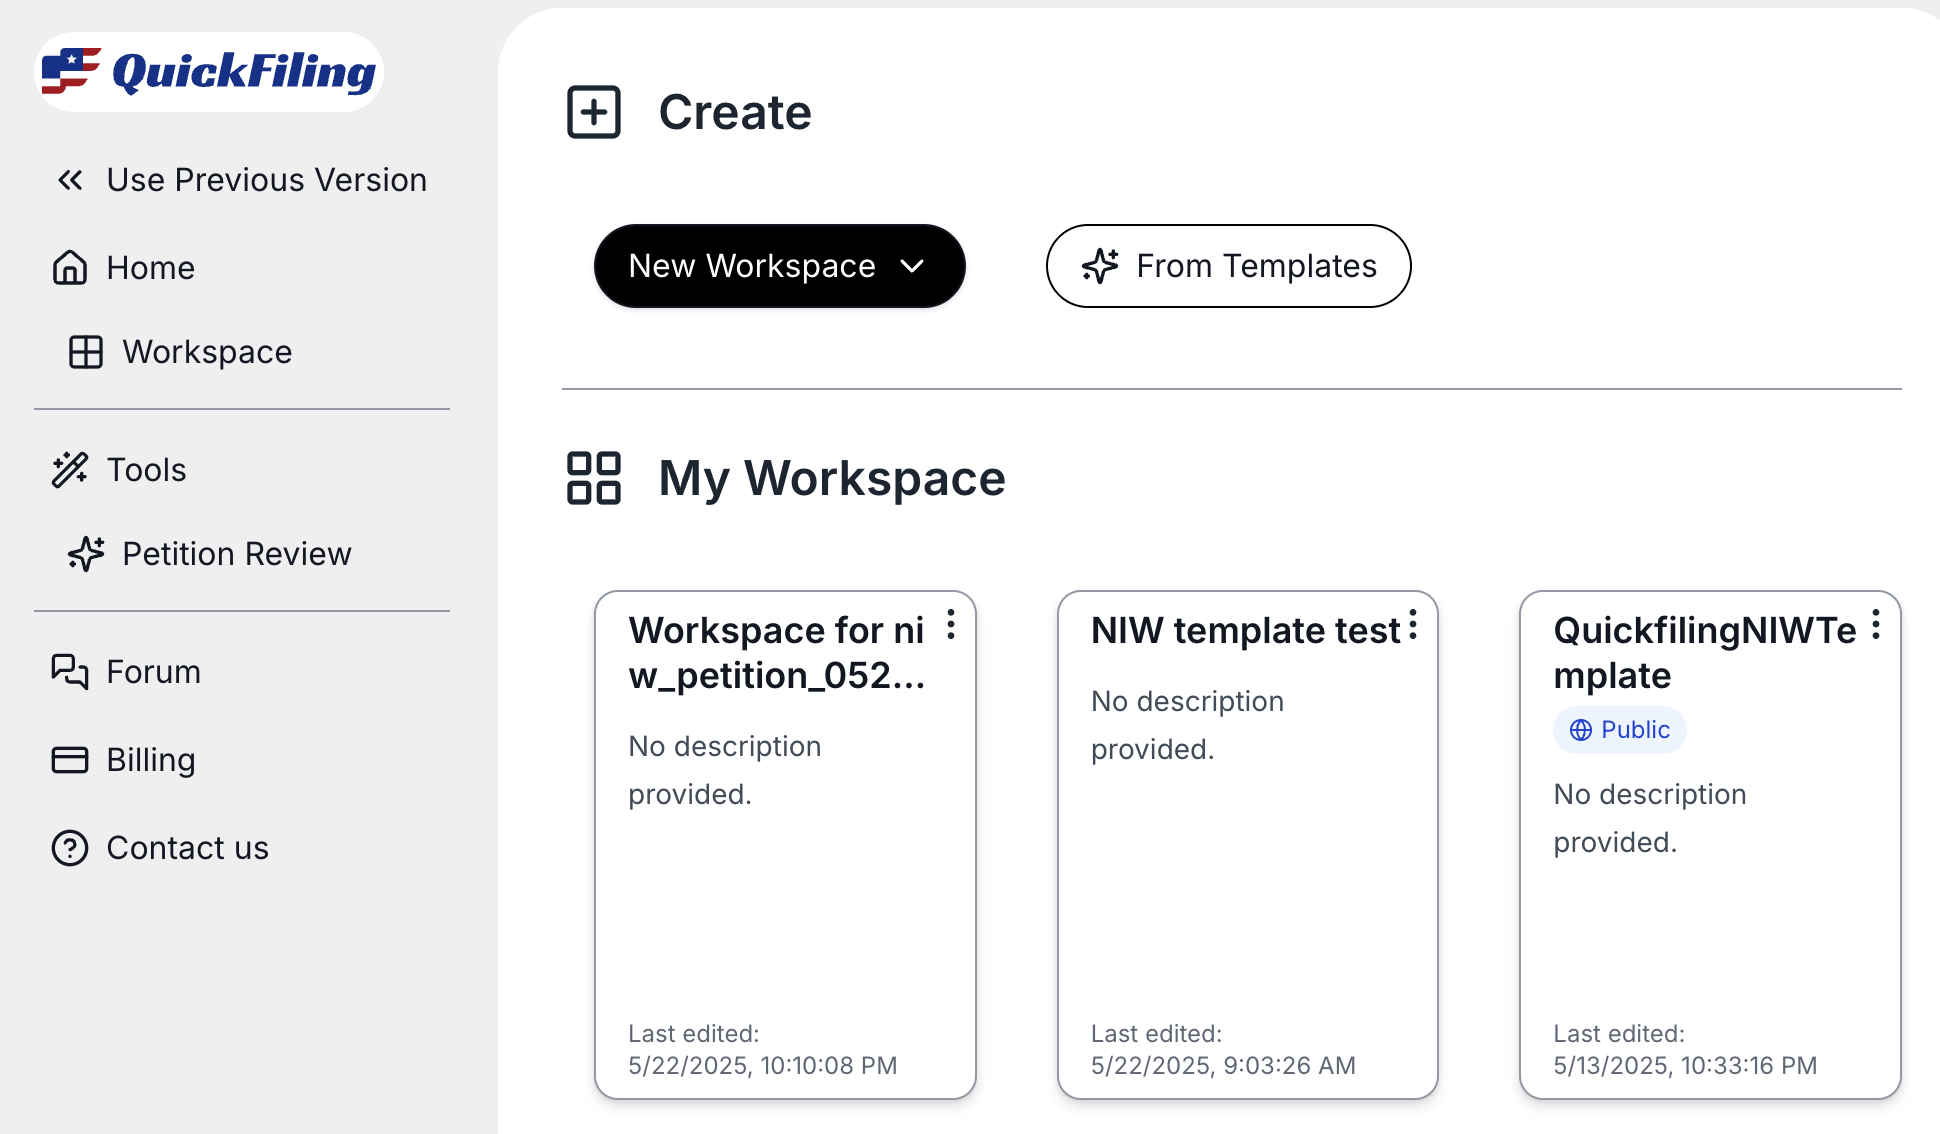1940x1134 pixels.
Task: Click the Tools magic wand icon
Action: [x=70, y=470]
